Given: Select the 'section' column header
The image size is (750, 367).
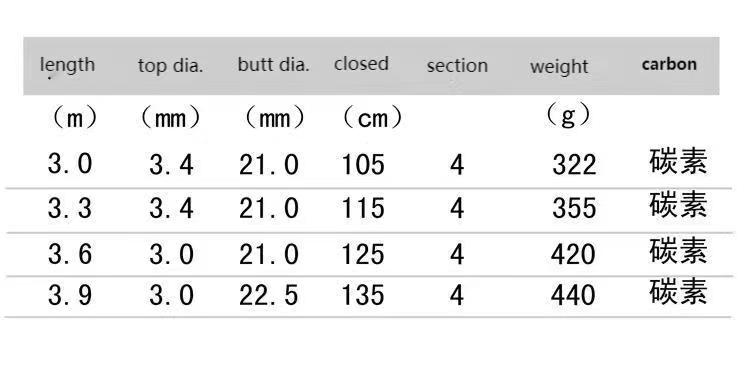Looking at the screenshot, I should pyautogui.click(x=457, y=66).
